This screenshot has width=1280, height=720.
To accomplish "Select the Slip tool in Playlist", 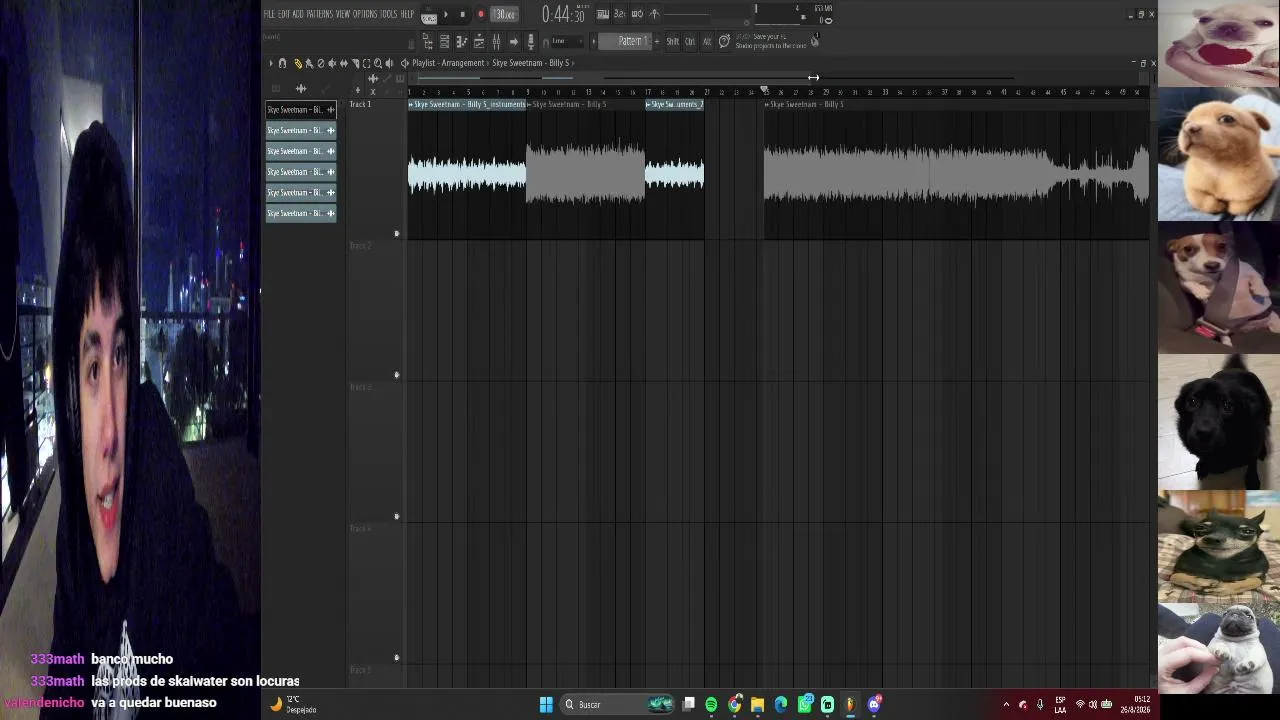I will click(343, 63).
